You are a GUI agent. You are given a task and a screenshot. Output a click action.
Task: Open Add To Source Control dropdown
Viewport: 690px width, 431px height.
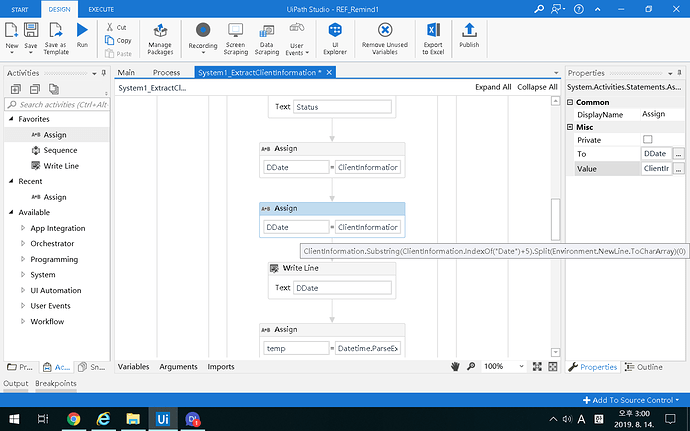point(631,400)
